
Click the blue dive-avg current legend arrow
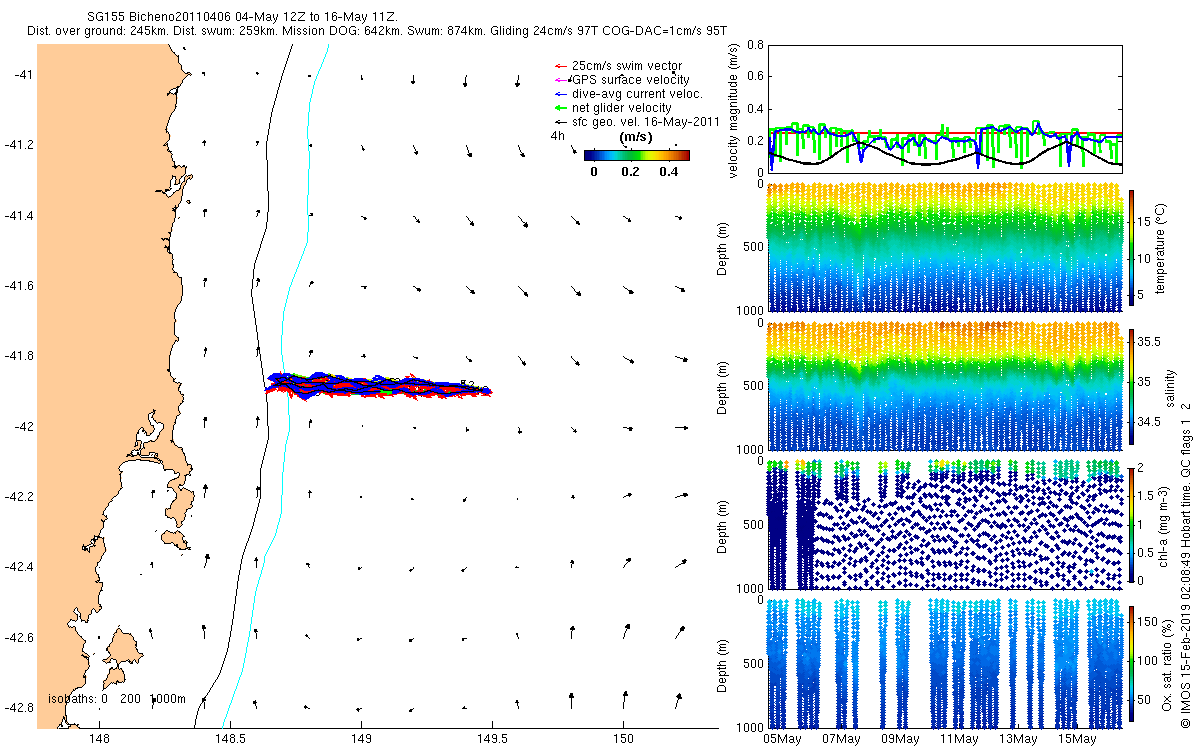560,94
